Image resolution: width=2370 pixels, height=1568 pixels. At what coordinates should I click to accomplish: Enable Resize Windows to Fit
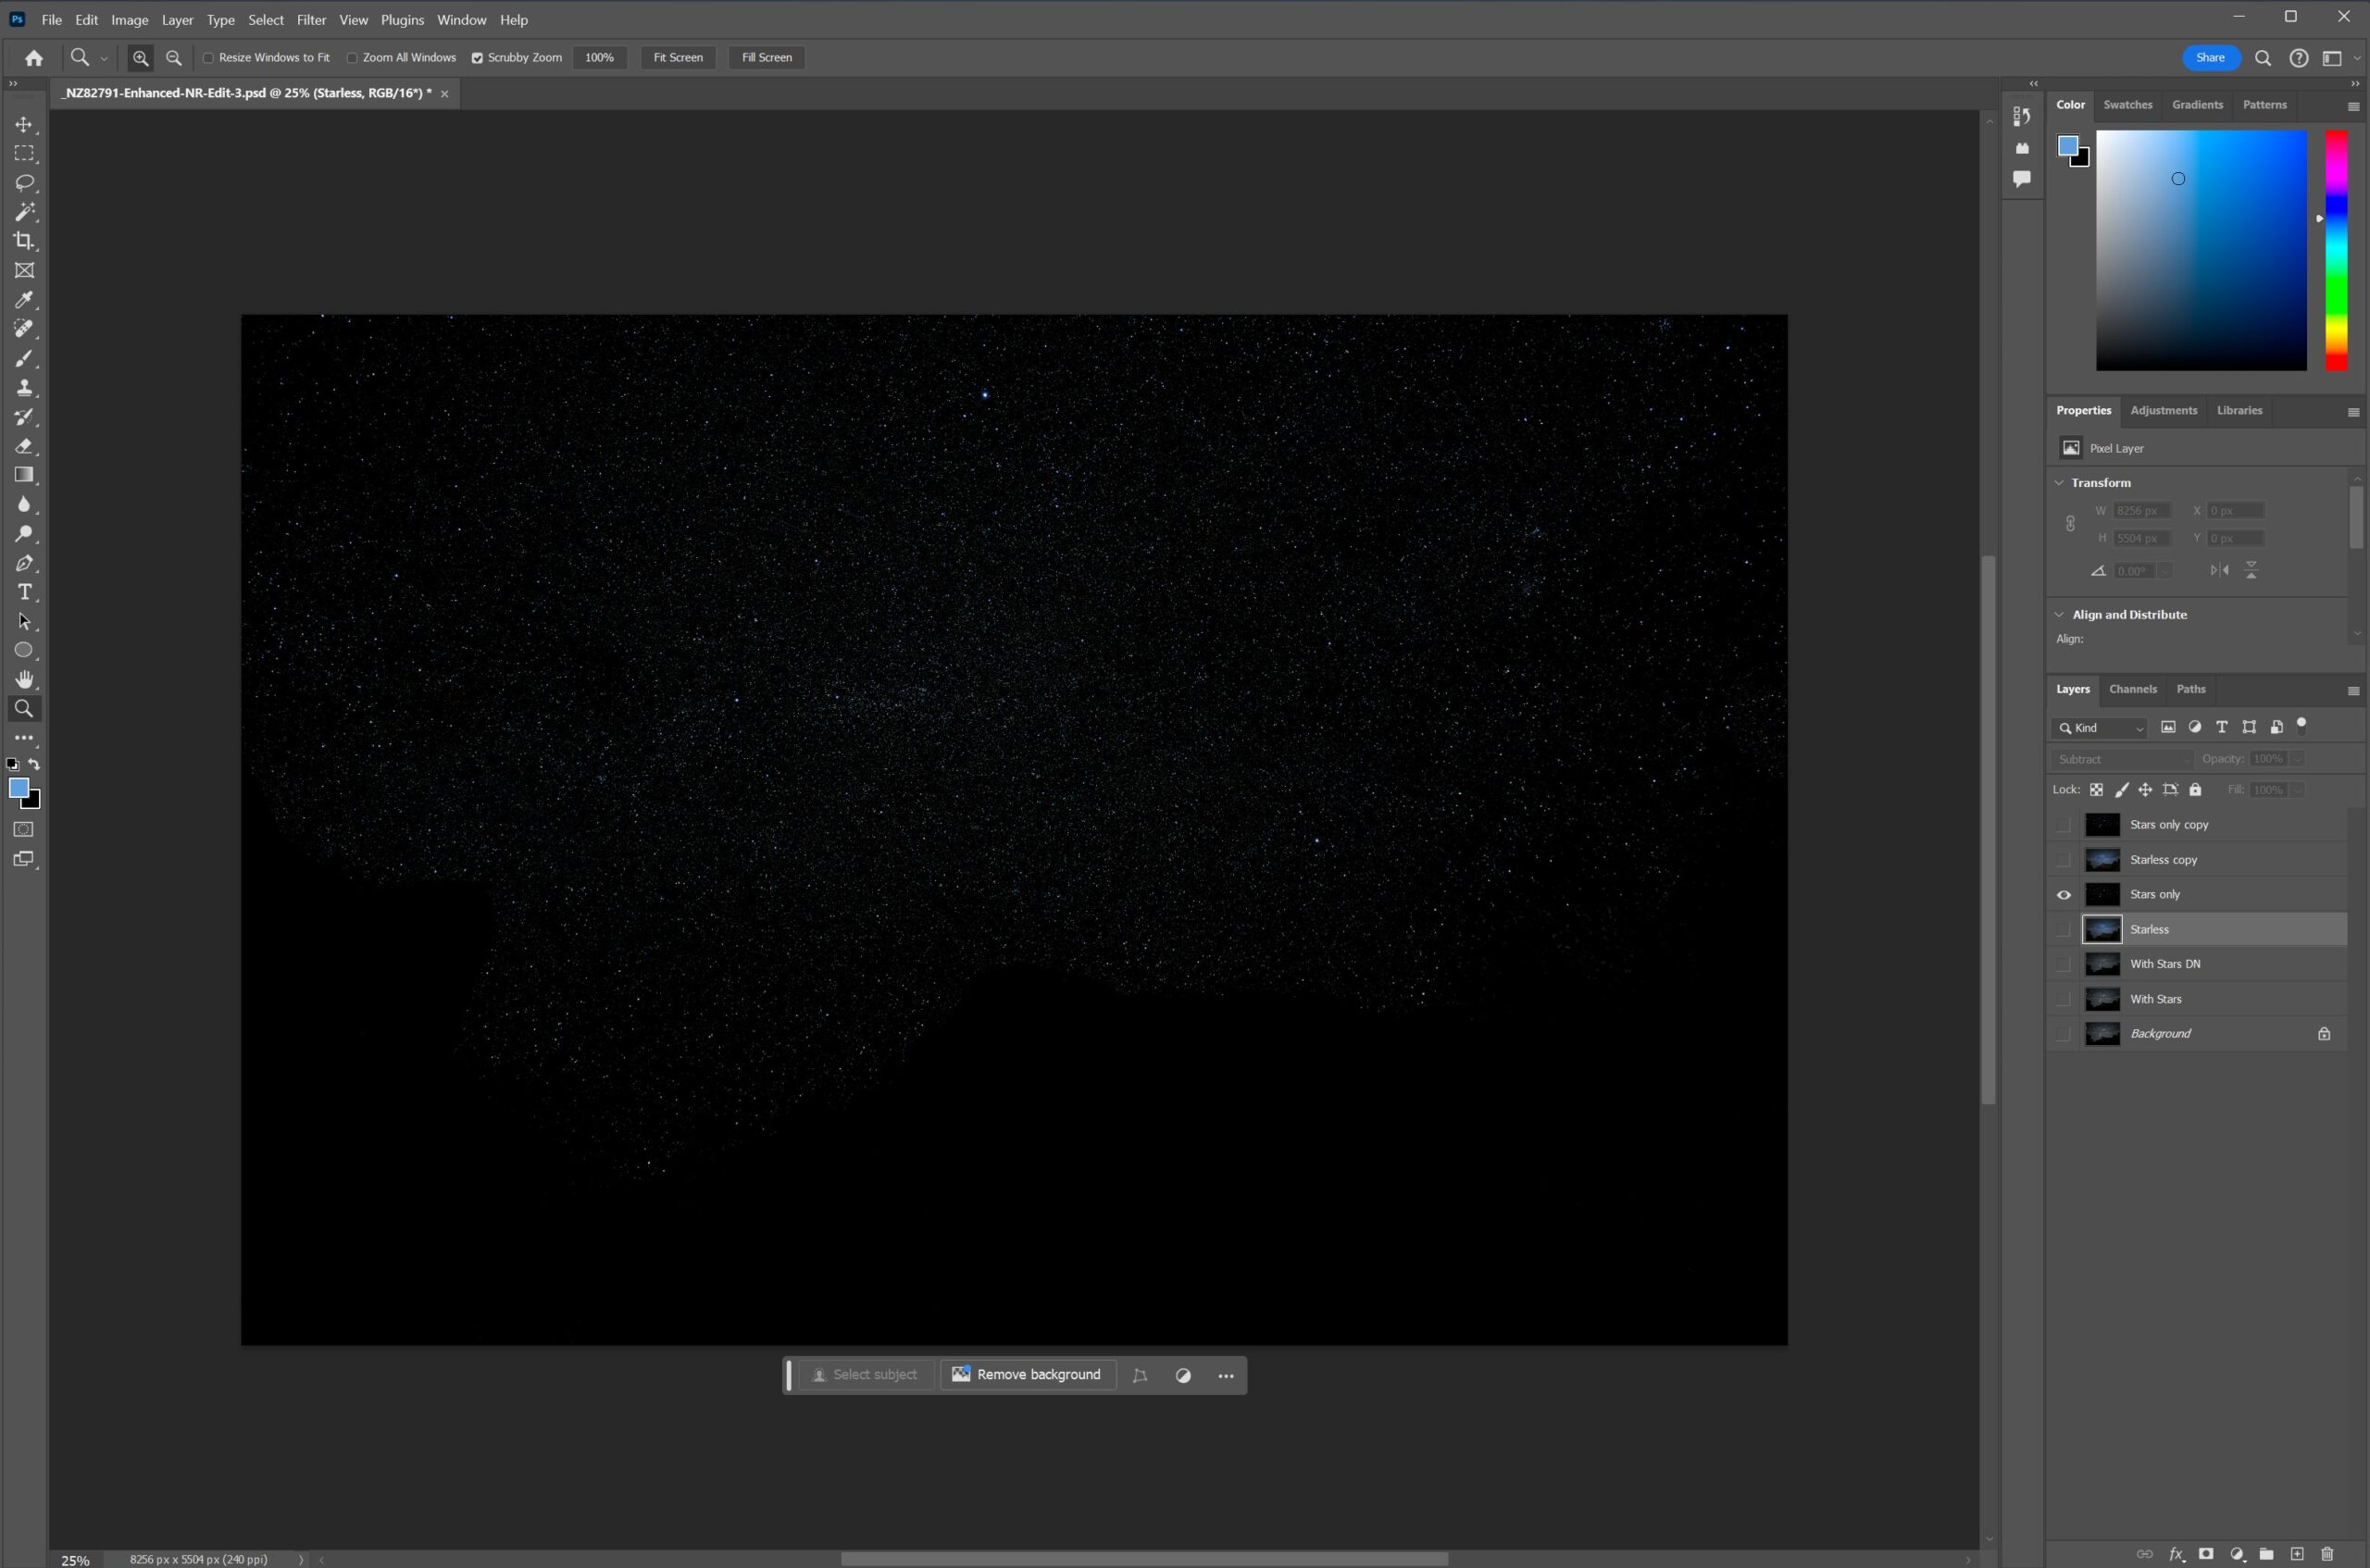[x=209, y=58]
